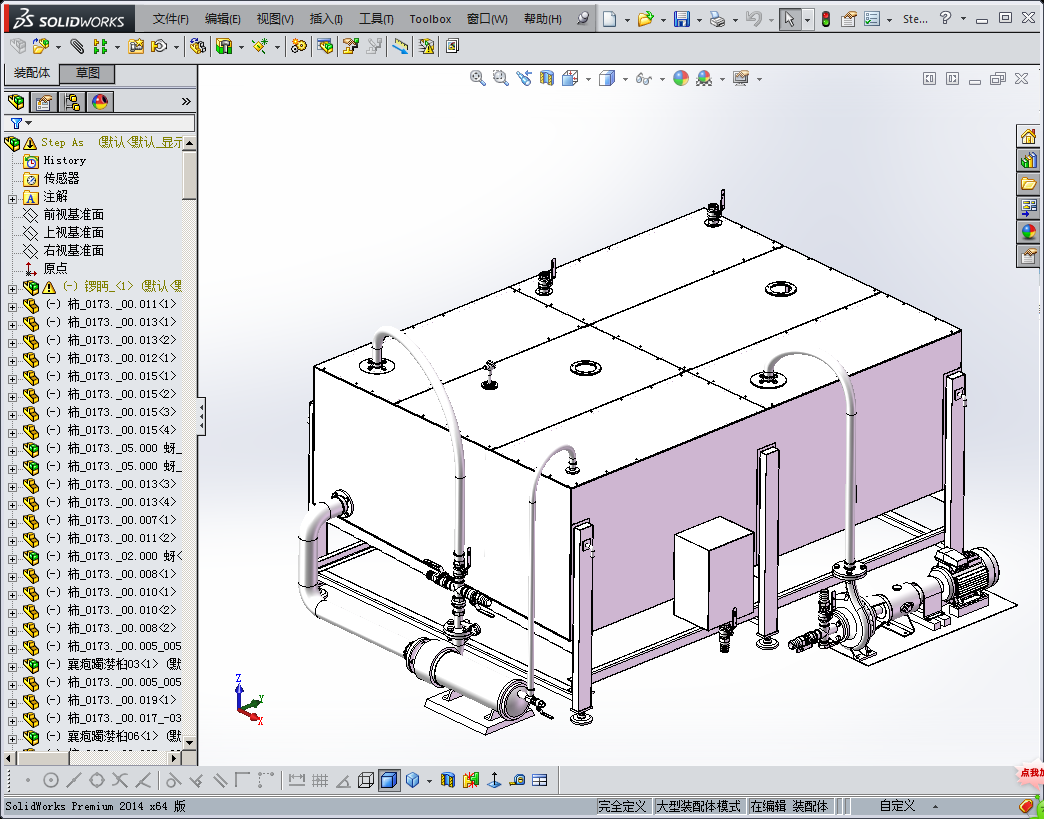This screenshot has height=819, width=1044.
Task: Click the Apply Scene icon
Action: point(704,78)
